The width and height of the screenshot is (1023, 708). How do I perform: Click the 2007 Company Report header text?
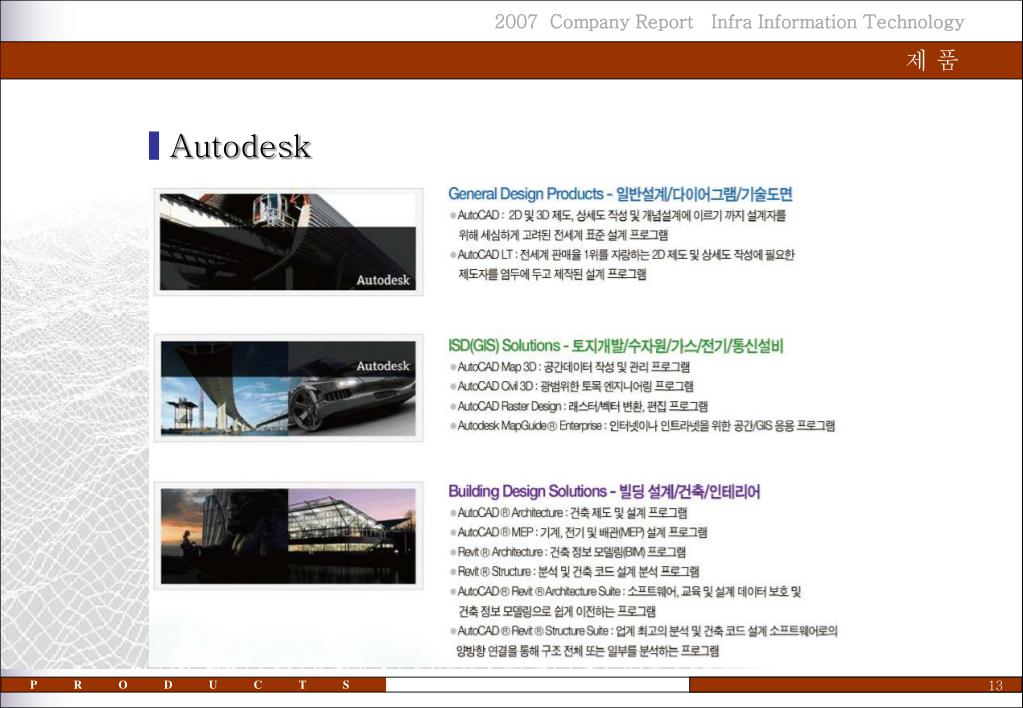pos(593,22)
